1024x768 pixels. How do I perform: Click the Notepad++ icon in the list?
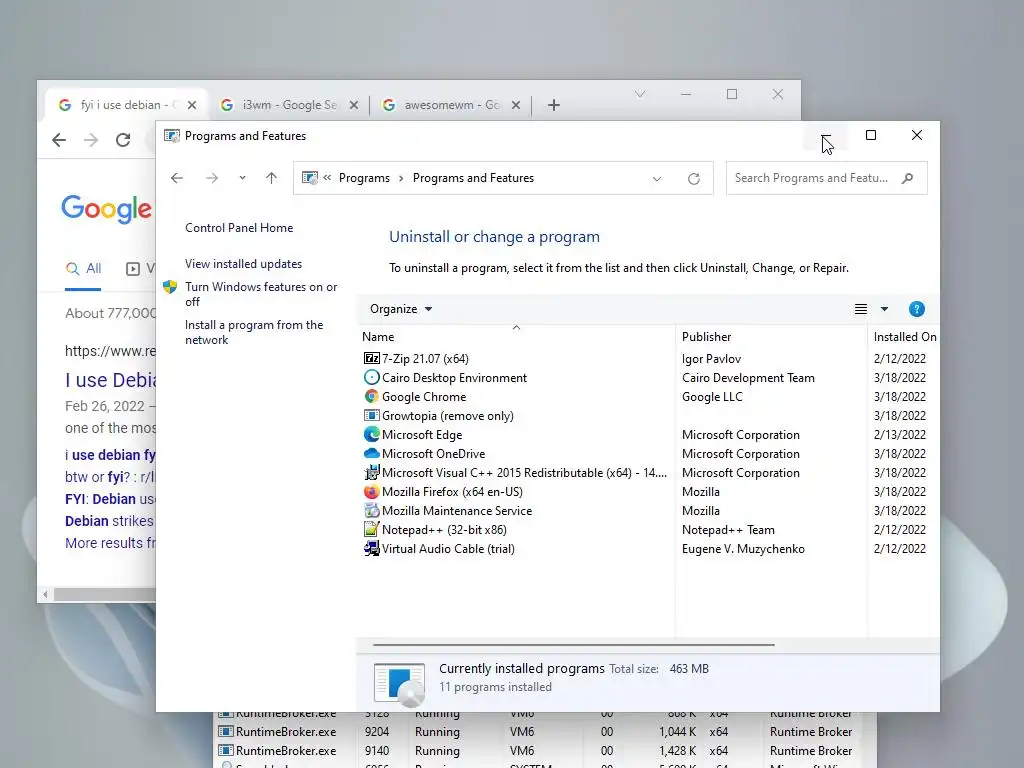(x=372, y=530)
